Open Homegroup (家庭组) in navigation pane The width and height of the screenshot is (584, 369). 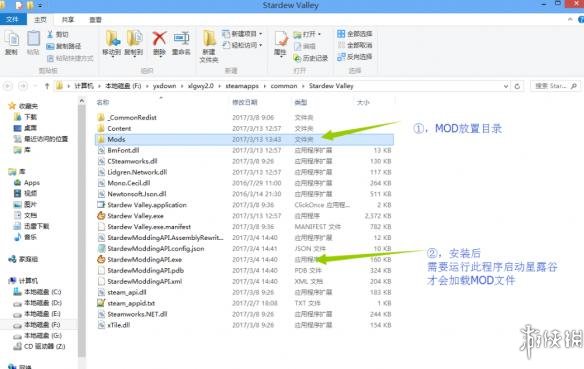(x=23, y=259)
